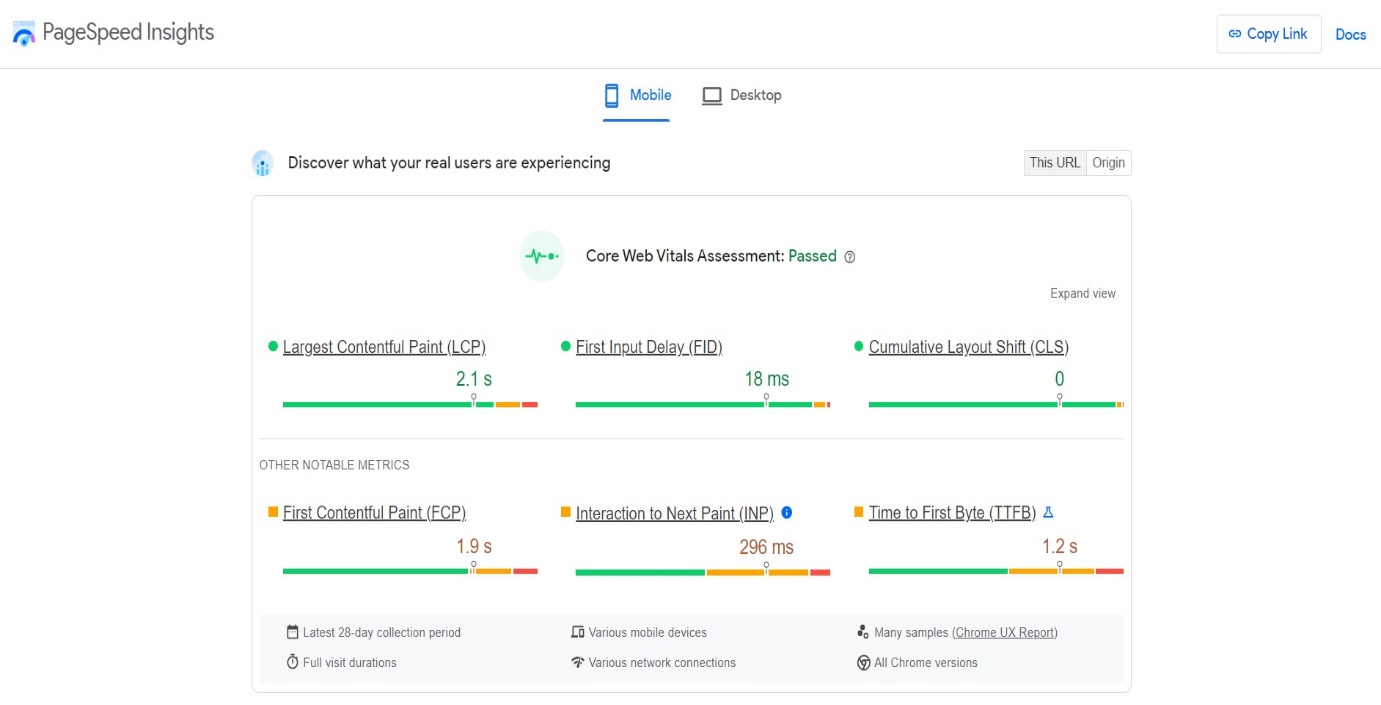1381x705 pixels.
Task: Open the First Contentful Paint (FCP) link
Action: (x=374, y=513)
